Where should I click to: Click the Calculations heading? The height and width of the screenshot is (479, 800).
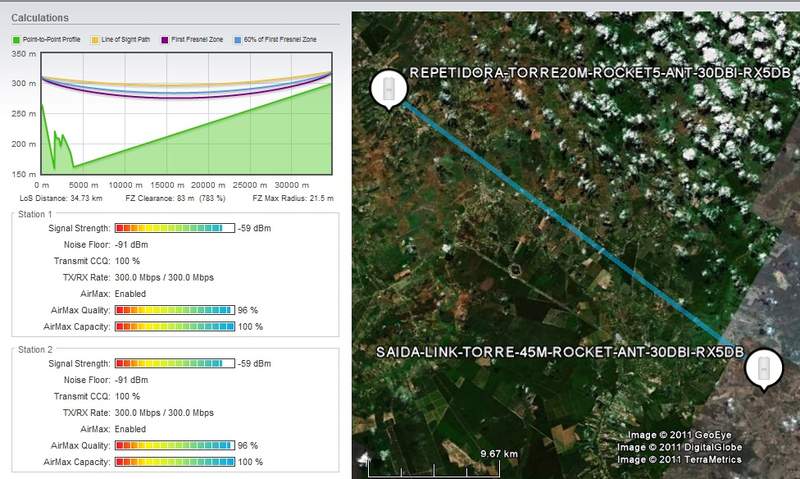click(40, 18)
